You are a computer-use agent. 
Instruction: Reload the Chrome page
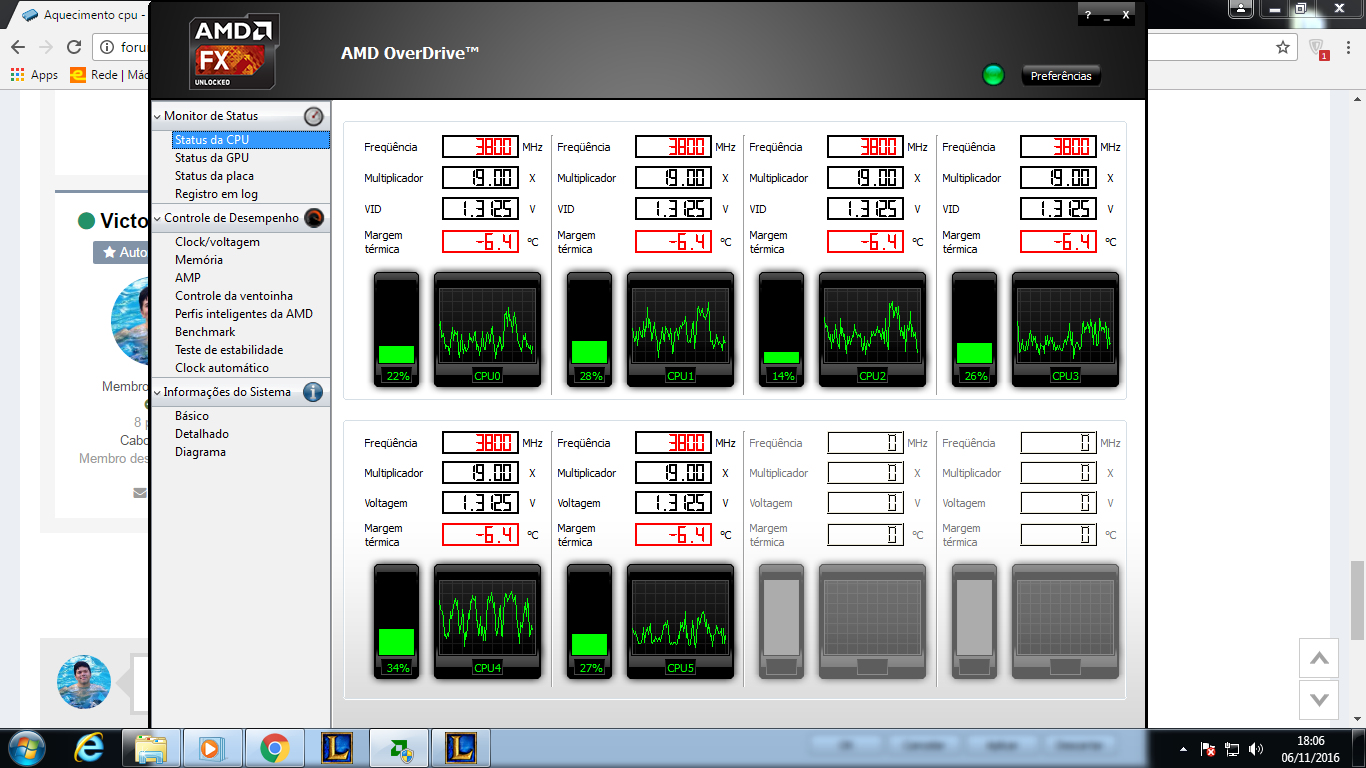coord(73,47)
